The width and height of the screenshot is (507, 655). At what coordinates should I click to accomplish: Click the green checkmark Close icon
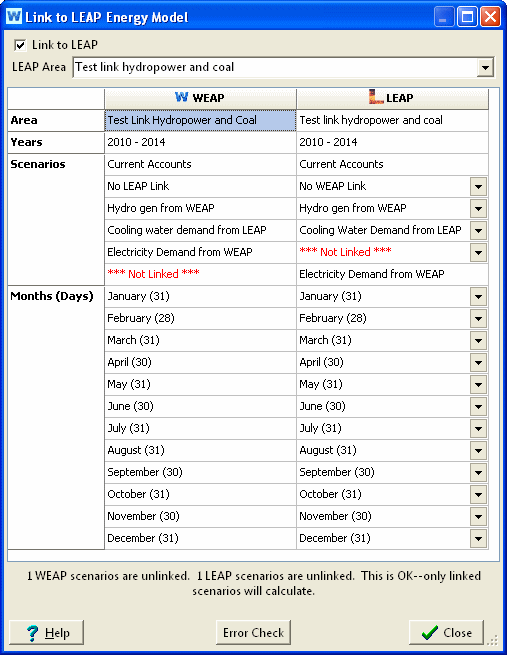pyautogui.click(x=430, y=632)
